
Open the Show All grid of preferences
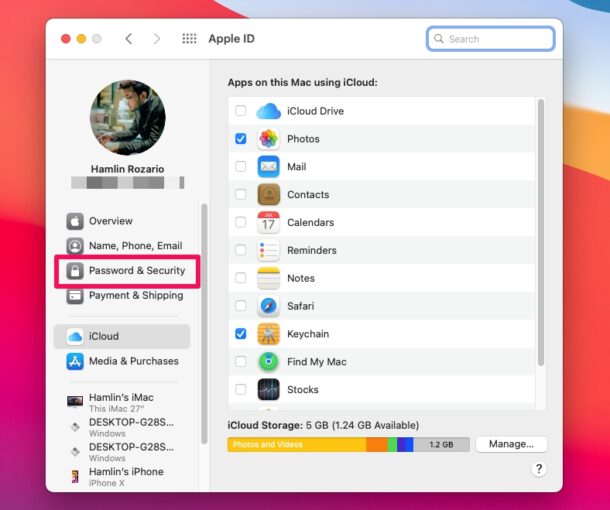pos(189,39)
